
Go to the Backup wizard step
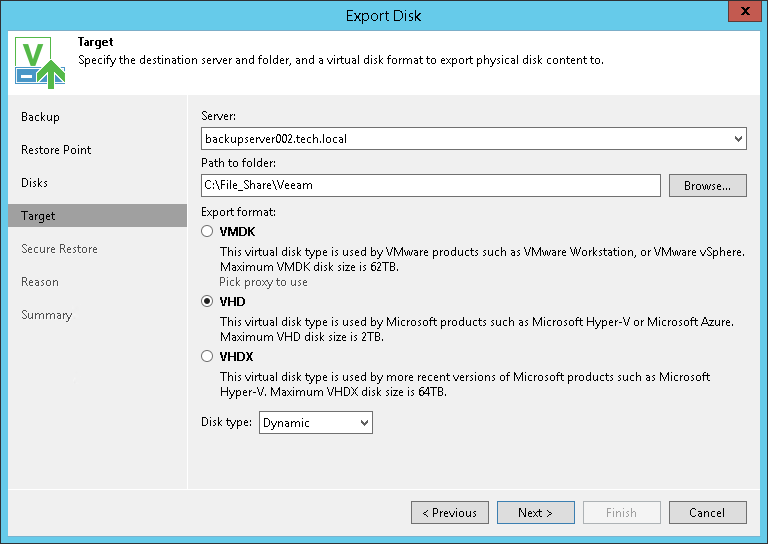pyautogui.click(x=40, y=117)
